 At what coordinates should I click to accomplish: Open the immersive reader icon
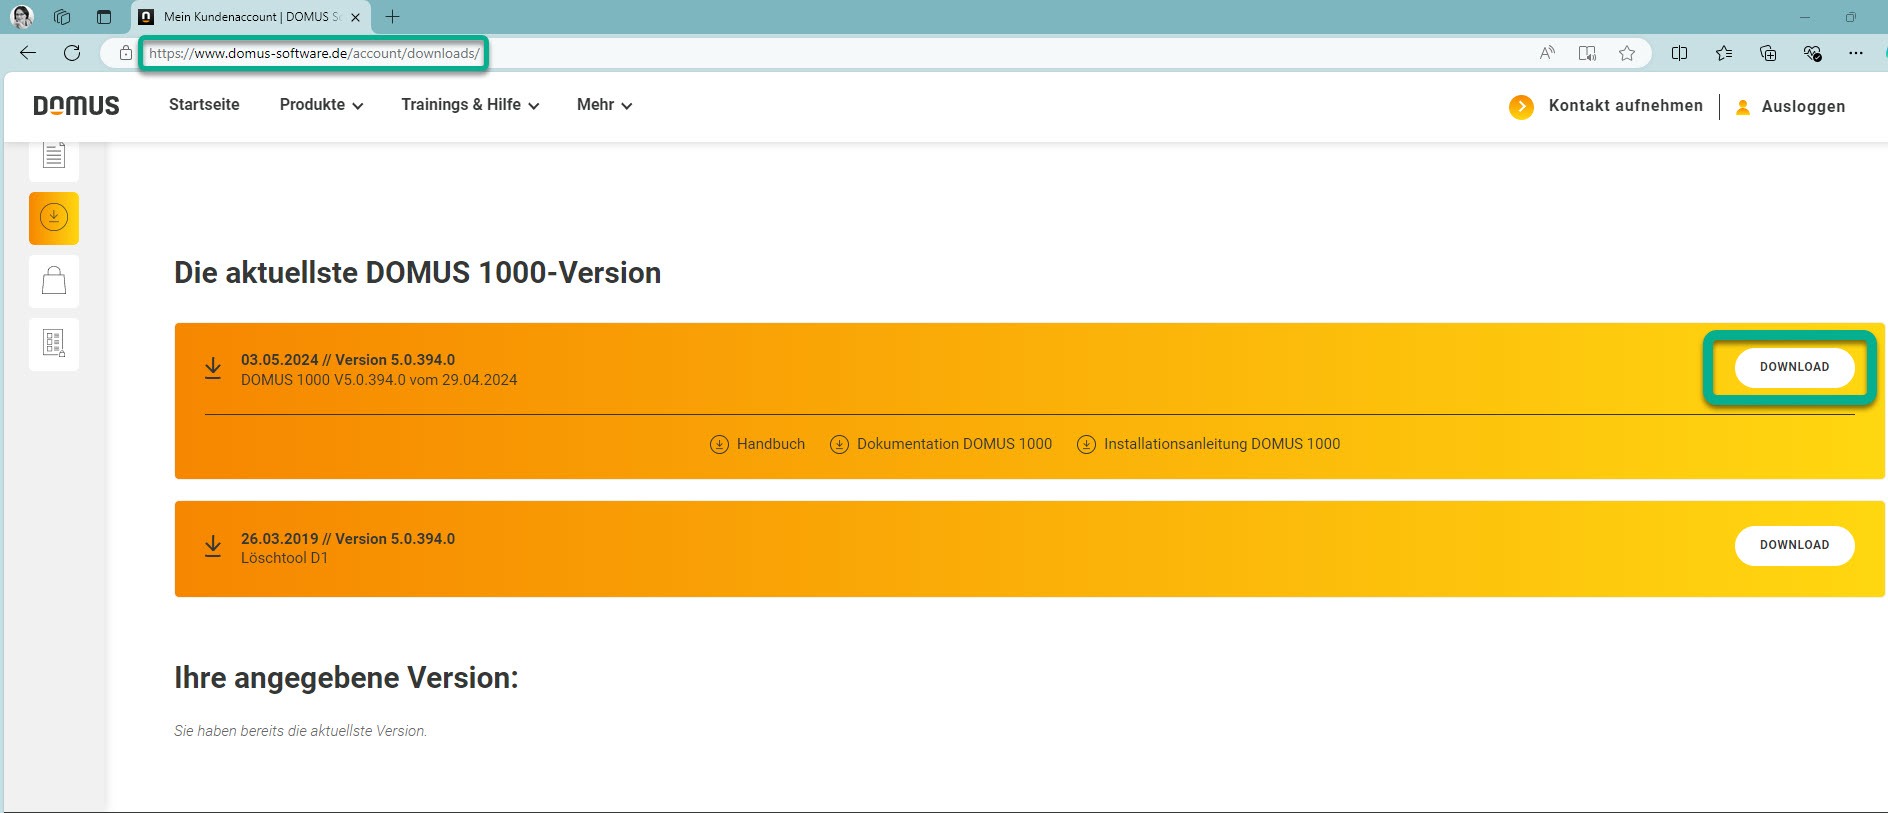[x=1587, y=53]
